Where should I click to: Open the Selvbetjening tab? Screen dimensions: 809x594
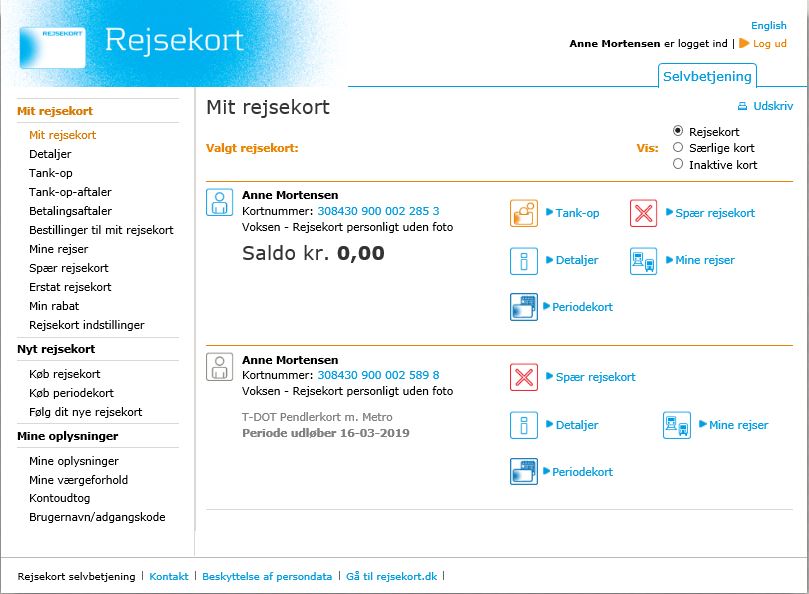[x=707, y=76]
